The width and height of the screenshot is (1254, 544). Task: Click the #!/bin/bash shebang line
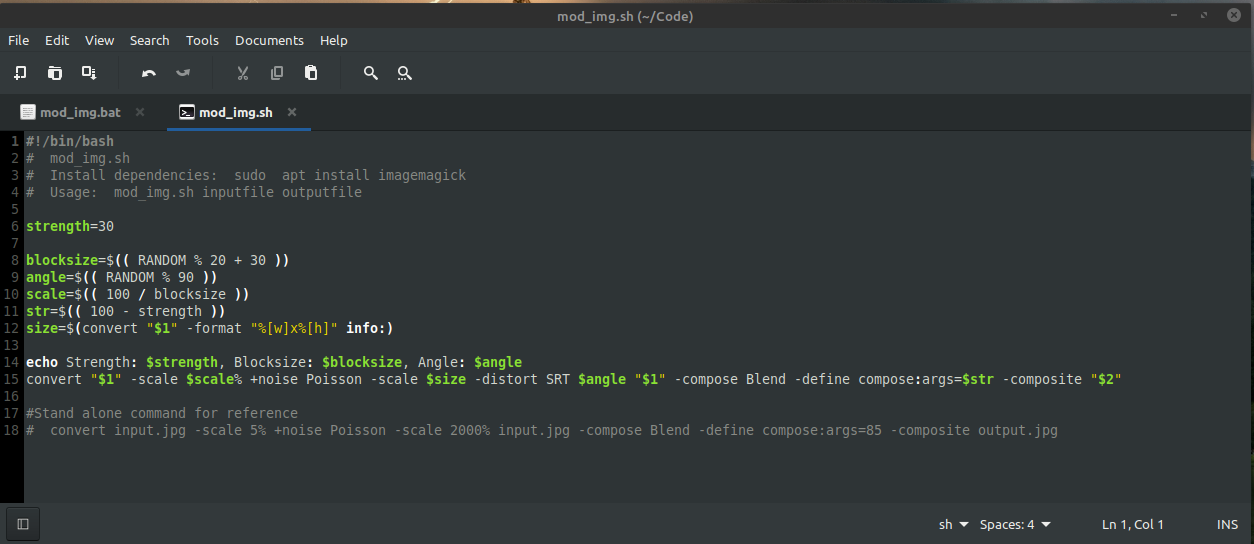click(70, 141)
